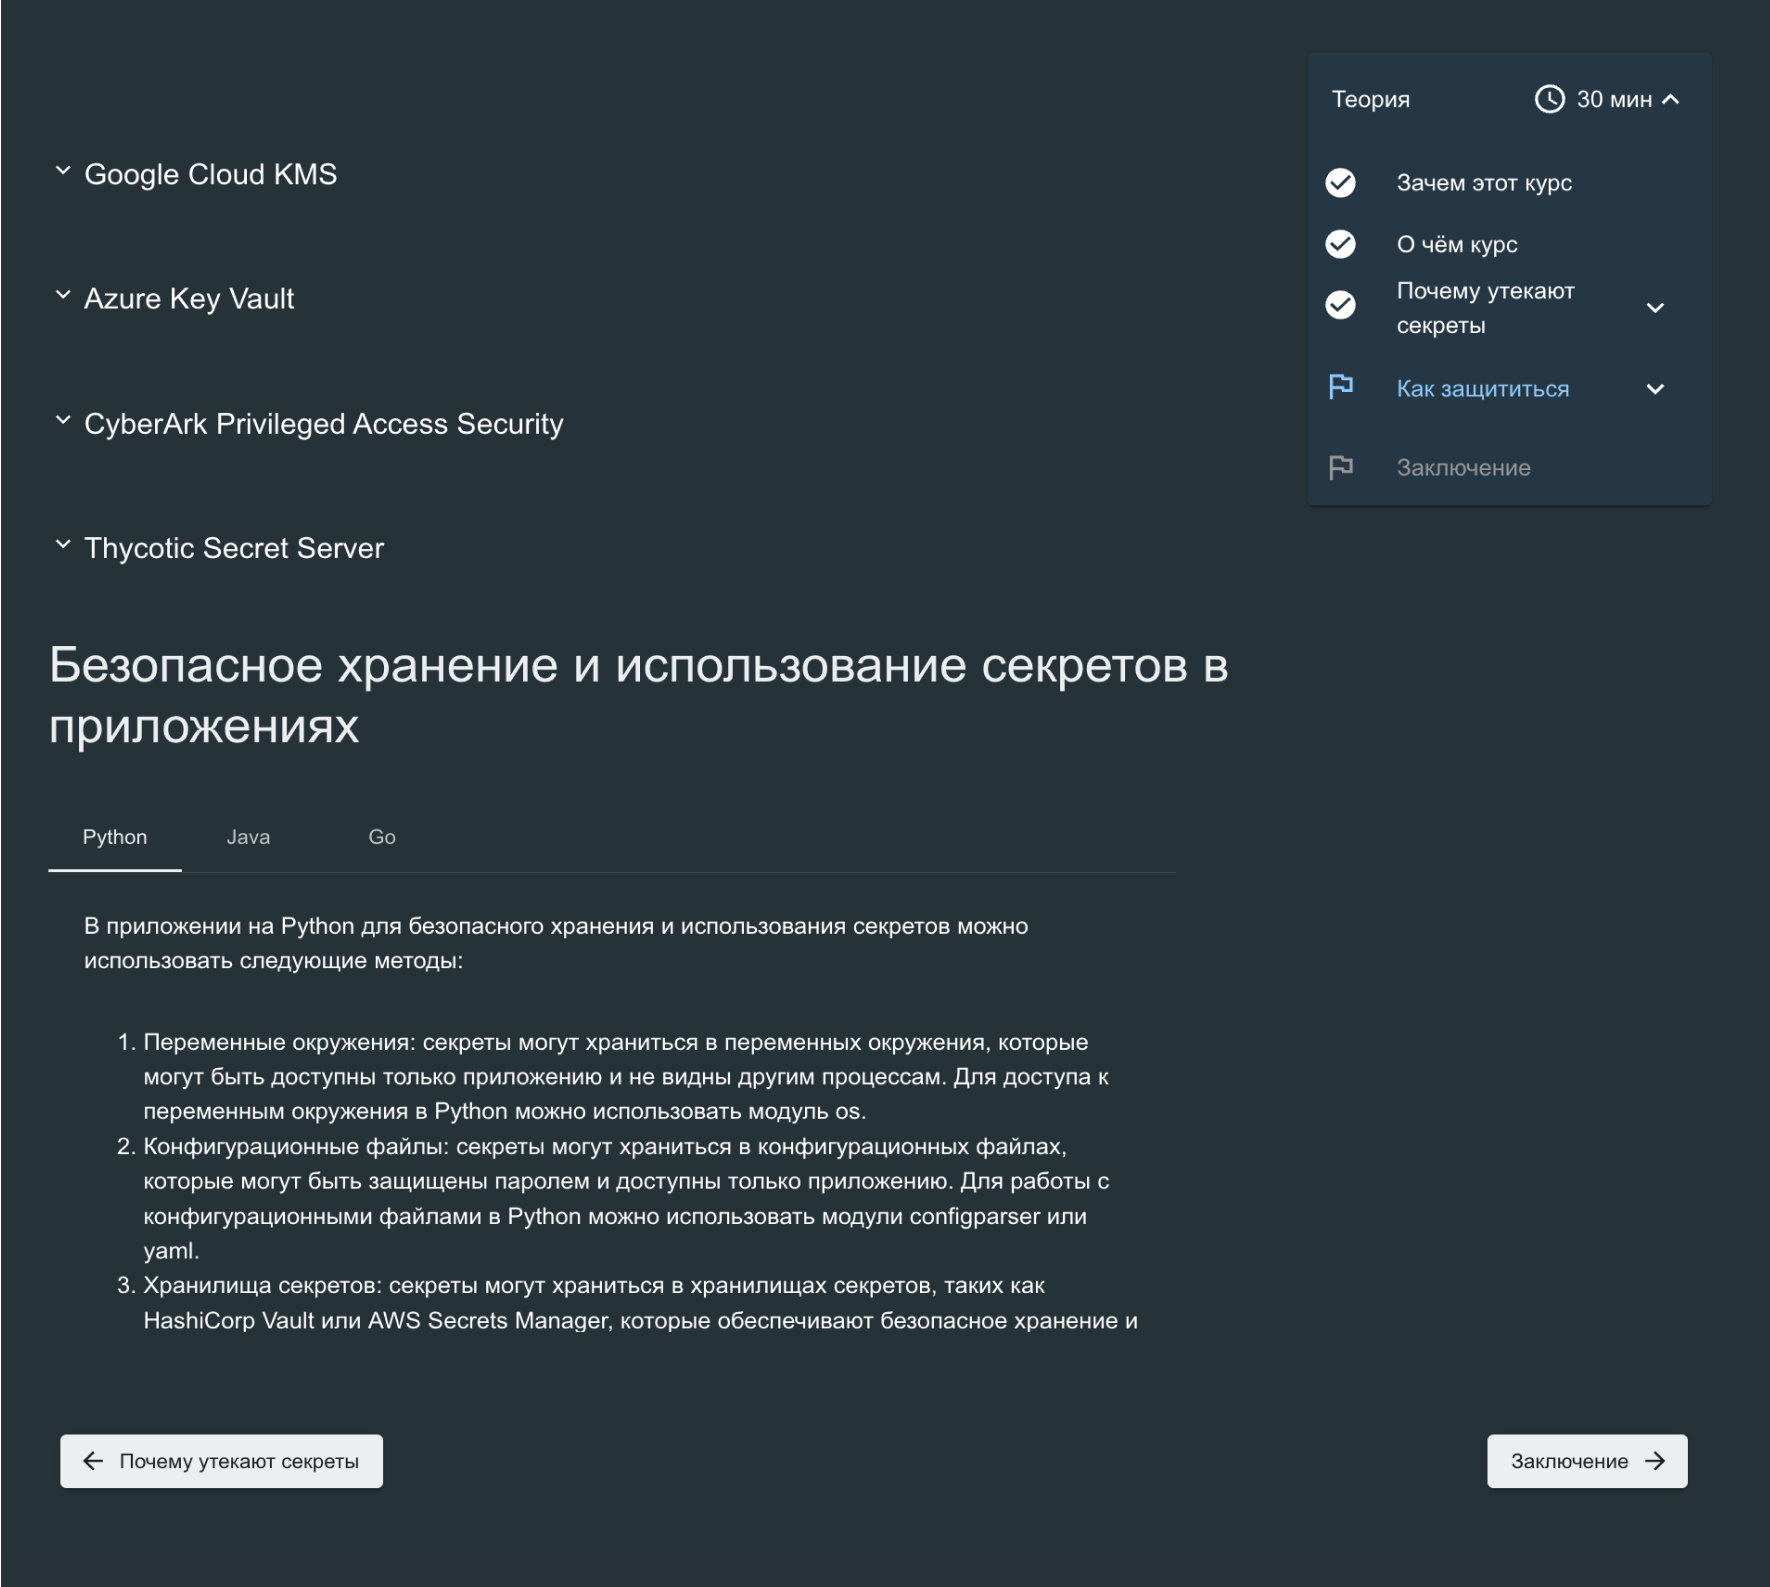This screenshot has width=1770, height=1587.
Task: Click checkmark icon beside О чём курс
Action: [x=1341, y=244]
